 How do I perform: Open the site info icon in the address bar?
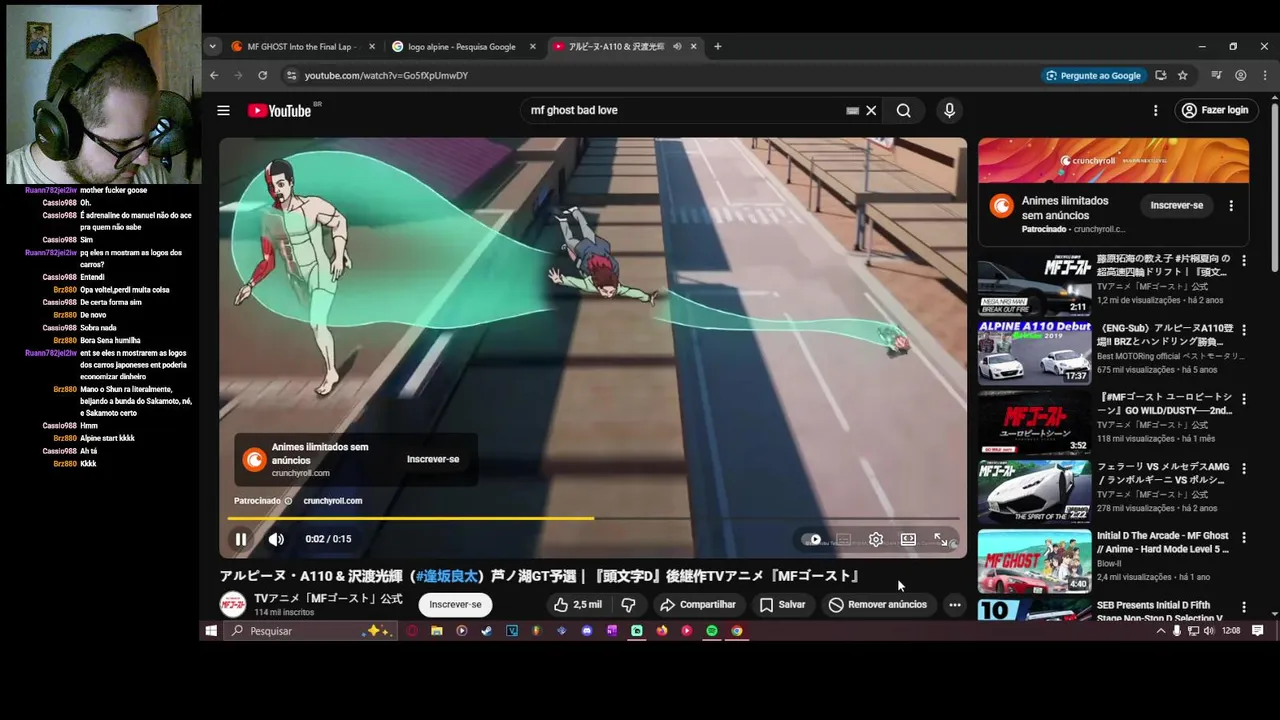(x=291, y=75)
